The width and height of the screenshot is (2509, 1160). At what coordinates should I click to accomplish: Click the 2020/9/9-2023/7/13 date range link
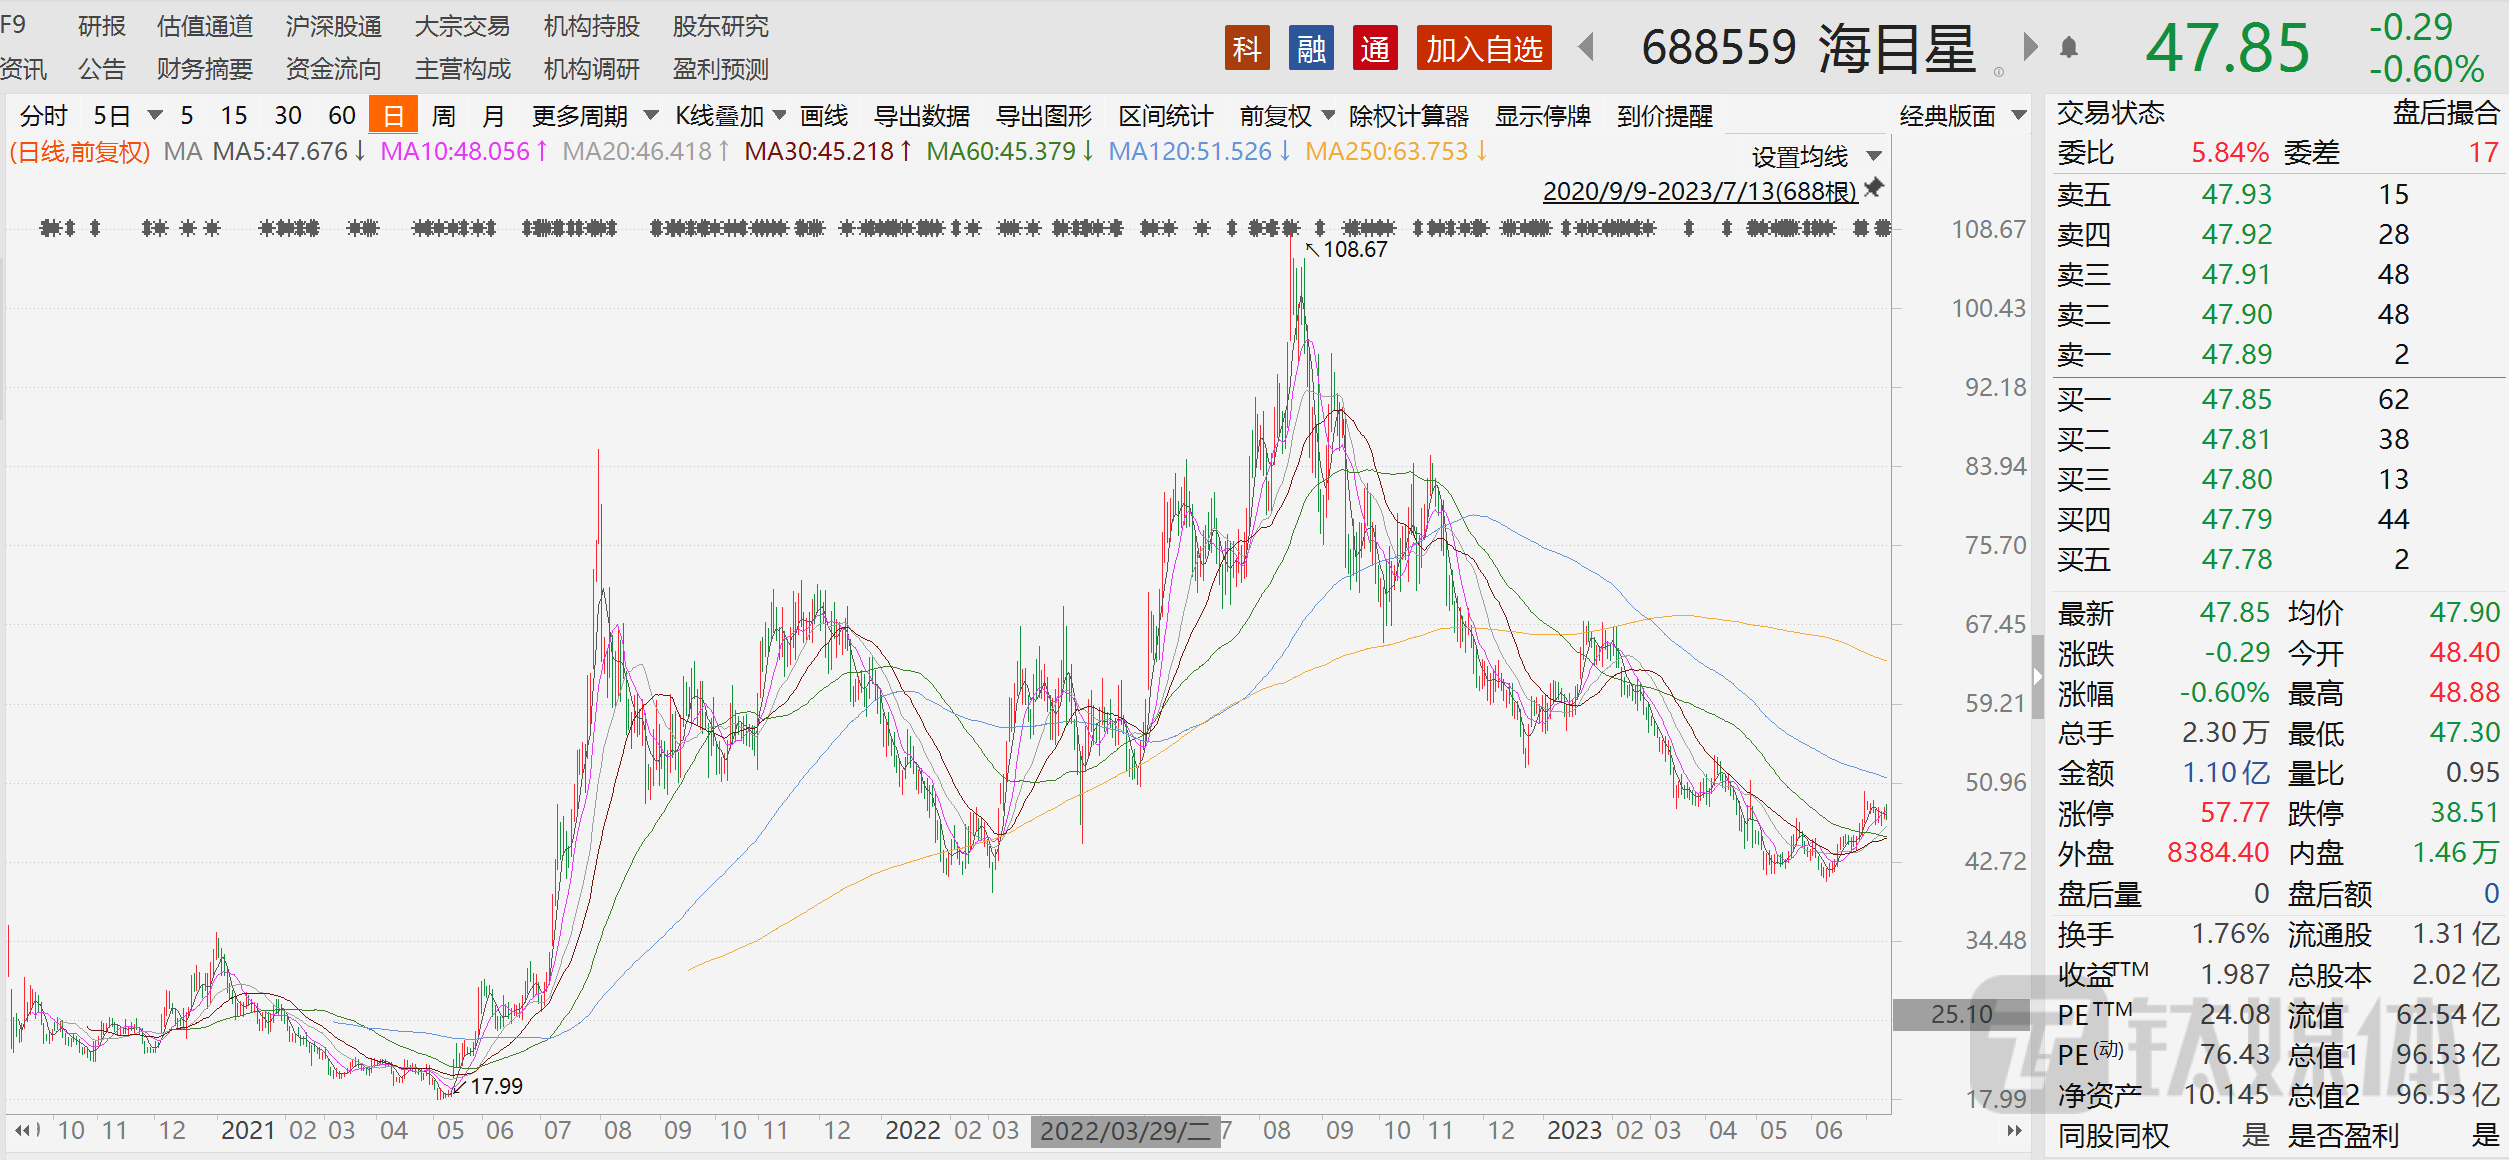pos(1698,190)
